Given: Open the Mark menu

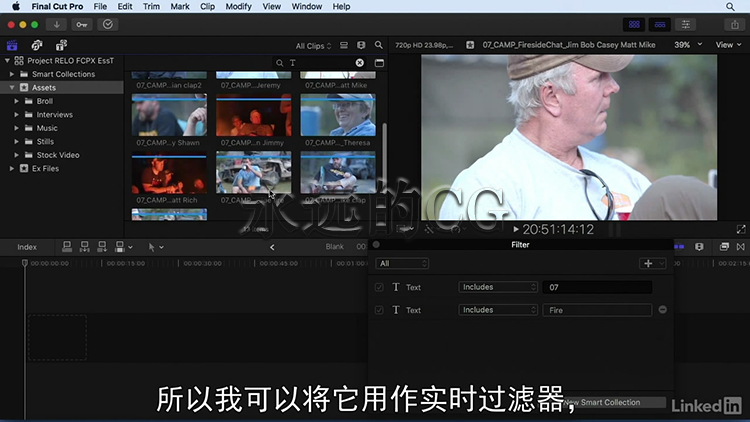Looking at the screenshot, I should click(180, 6).
